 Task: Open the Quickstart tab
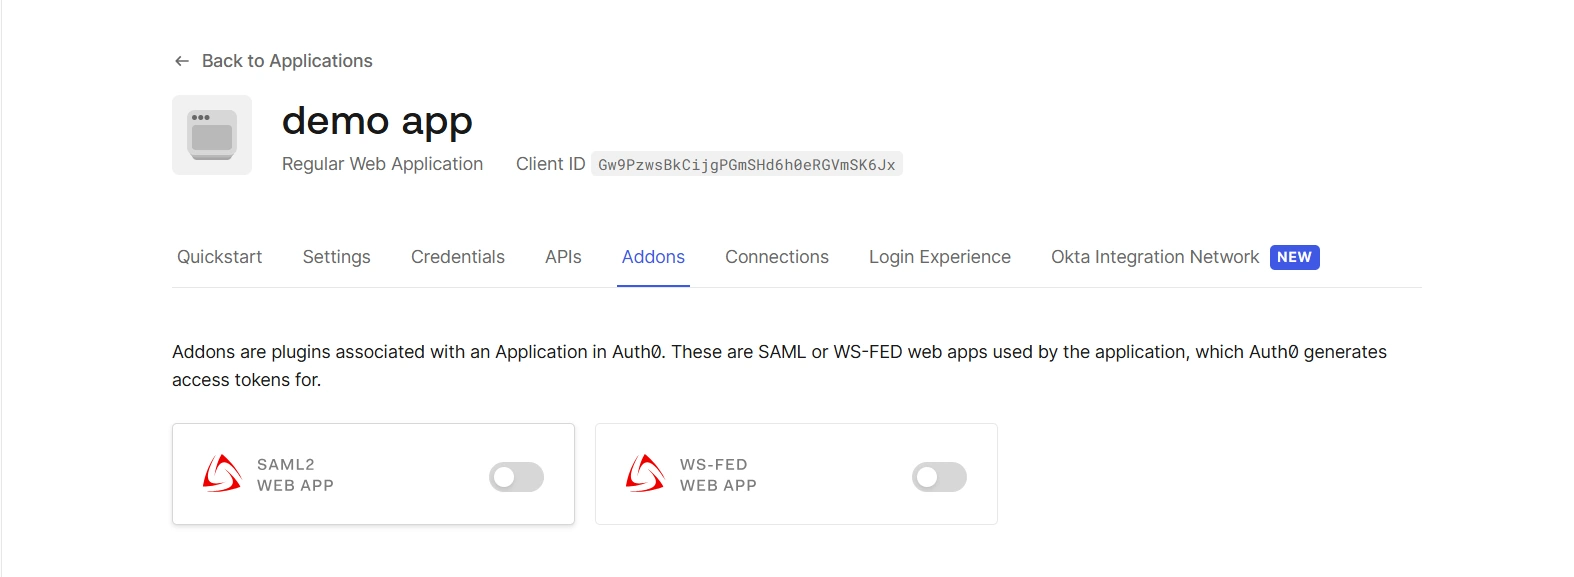[219, 257]
